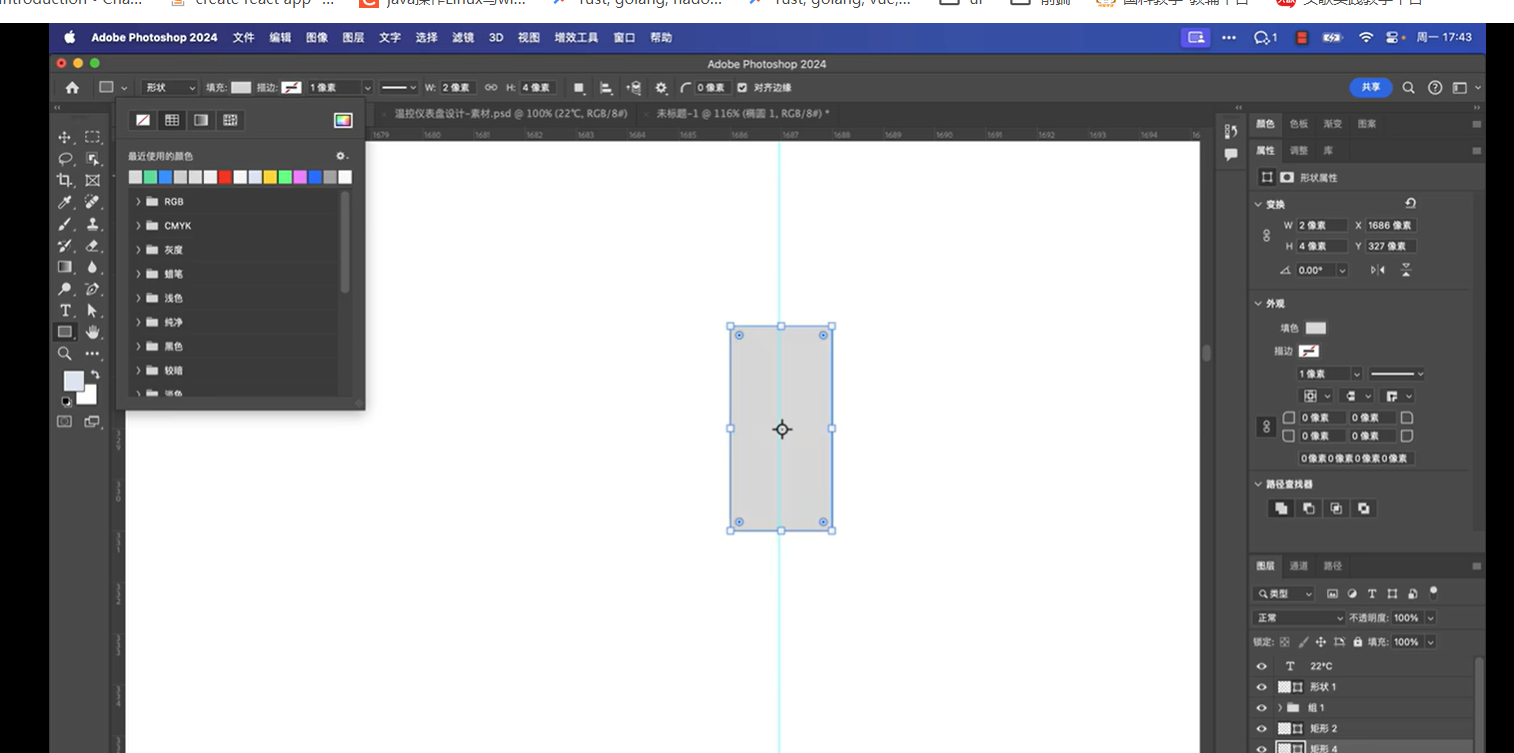Expand the RGB swatch folder

coord(138,201)
